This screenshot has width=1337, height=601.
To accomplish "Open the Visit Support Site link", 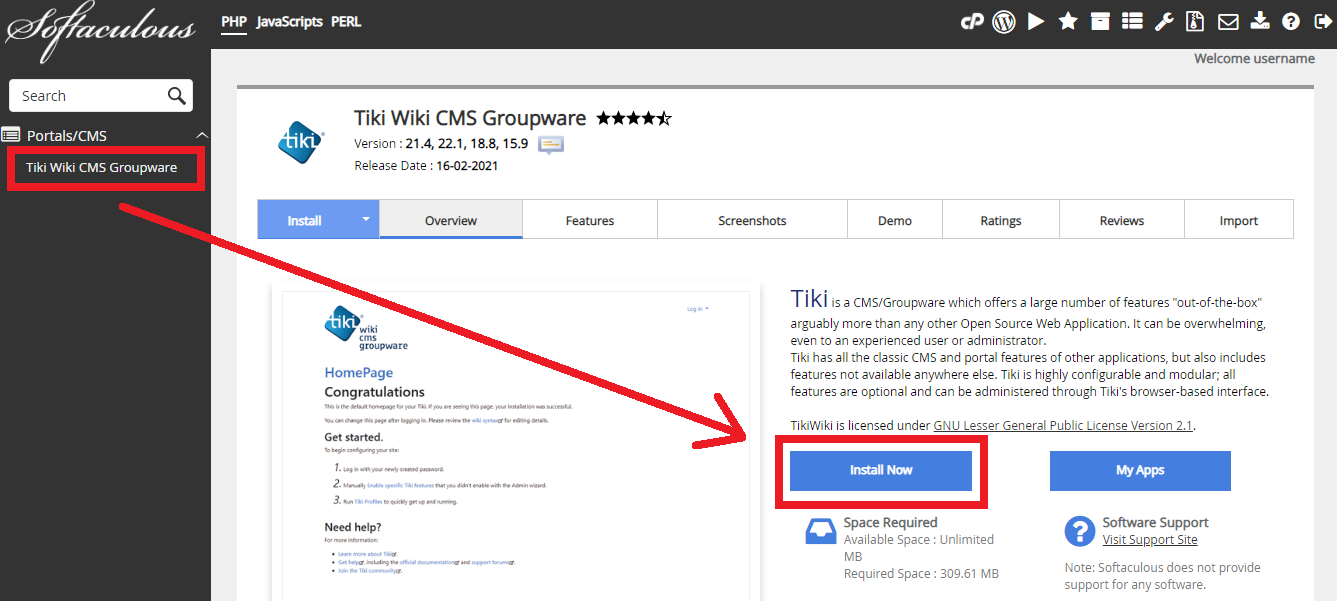I will point(1149,540).
